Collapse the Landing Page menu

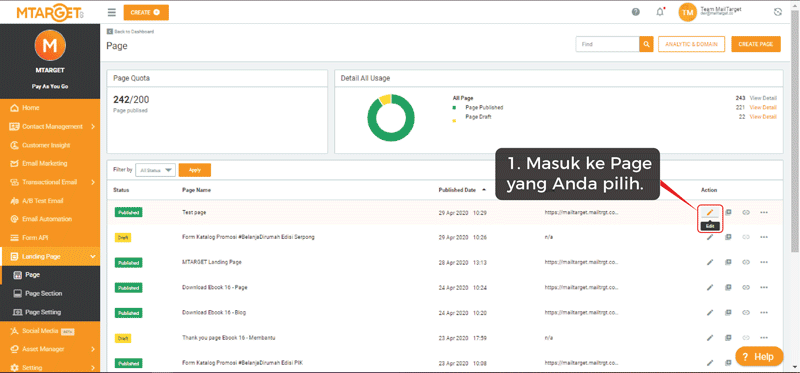[93, 257]
